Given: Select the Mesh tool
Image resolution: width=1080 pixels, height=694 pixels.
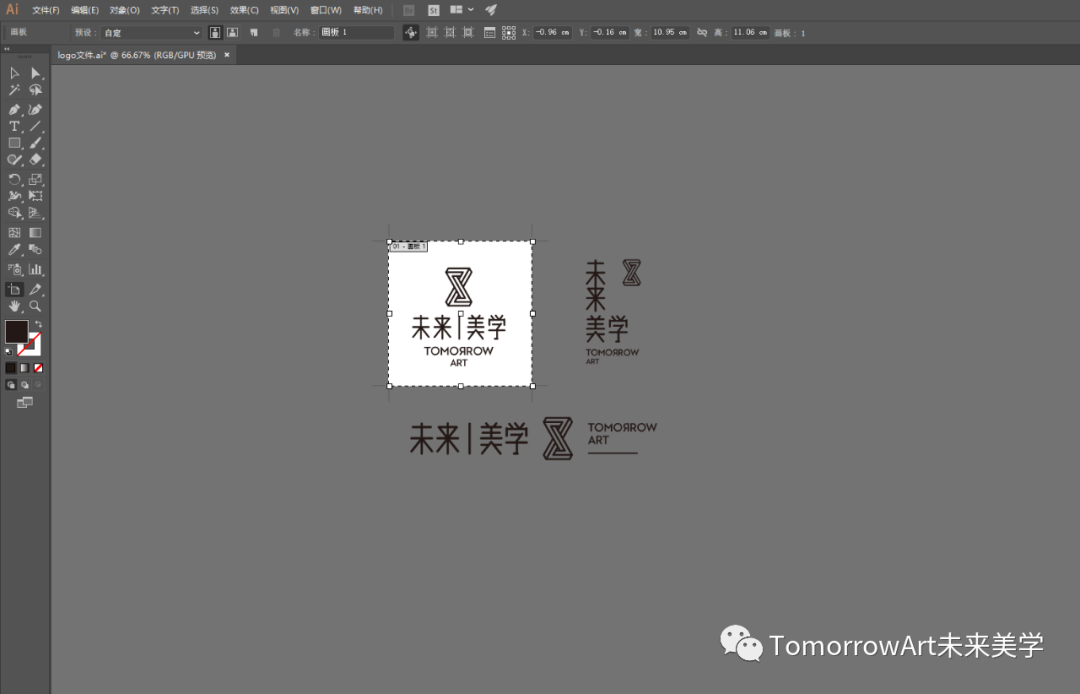Looking at the screenshot, I should click(x=14, y=233).
